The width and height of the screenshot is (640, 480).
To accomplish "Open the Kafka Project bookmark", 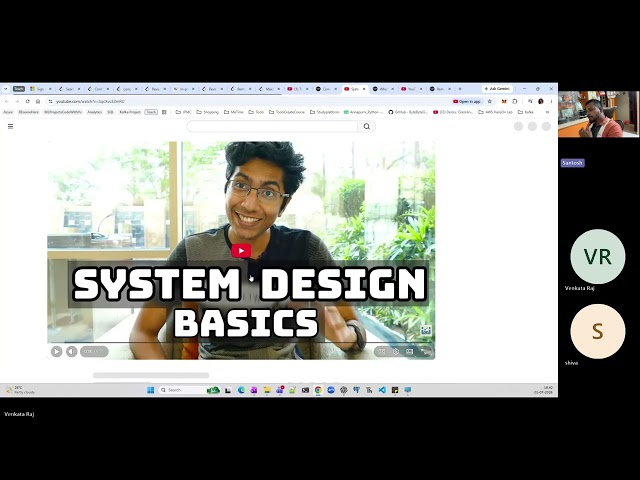I will 130,112.
